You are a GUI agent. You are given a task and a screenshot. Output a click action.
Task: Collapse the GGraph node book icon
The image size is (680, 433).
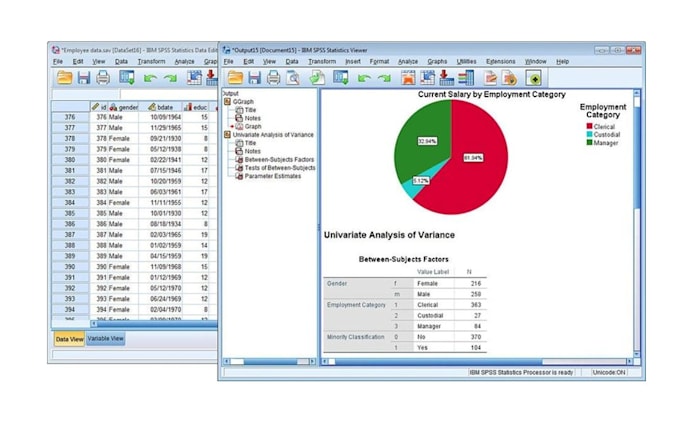point(227,102)
